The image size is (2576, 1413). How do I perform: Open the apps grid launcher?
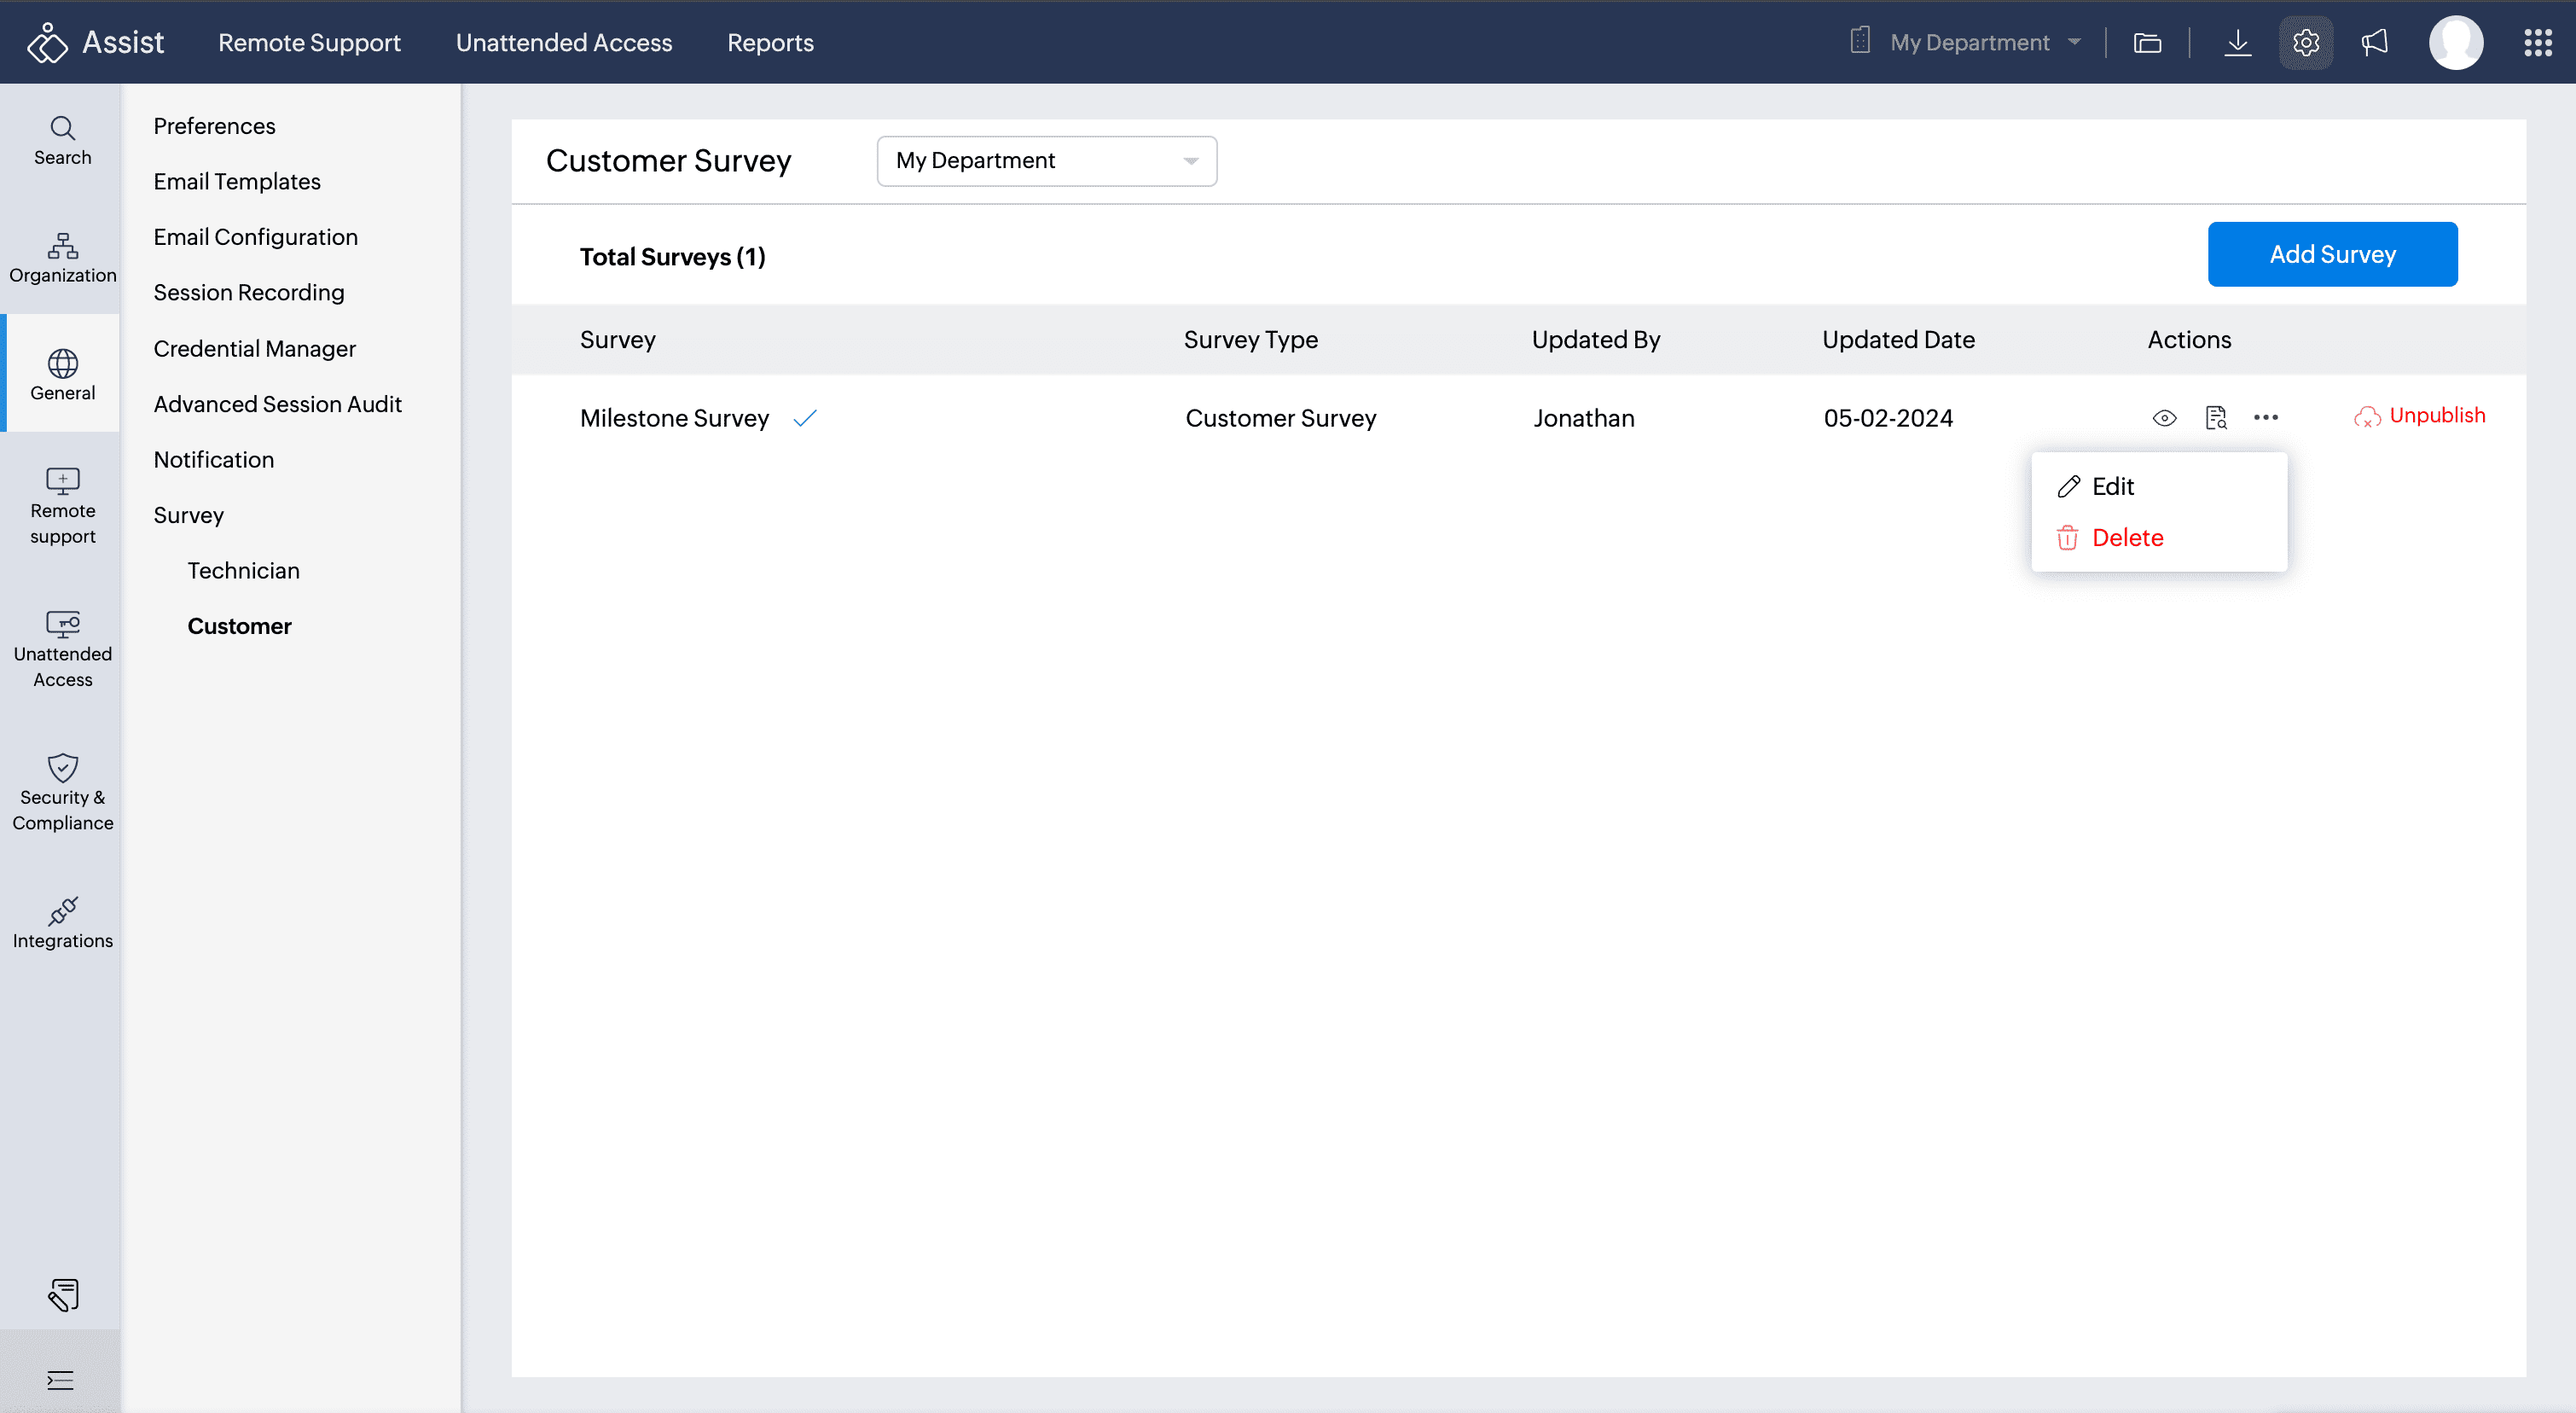[2537, 43]
